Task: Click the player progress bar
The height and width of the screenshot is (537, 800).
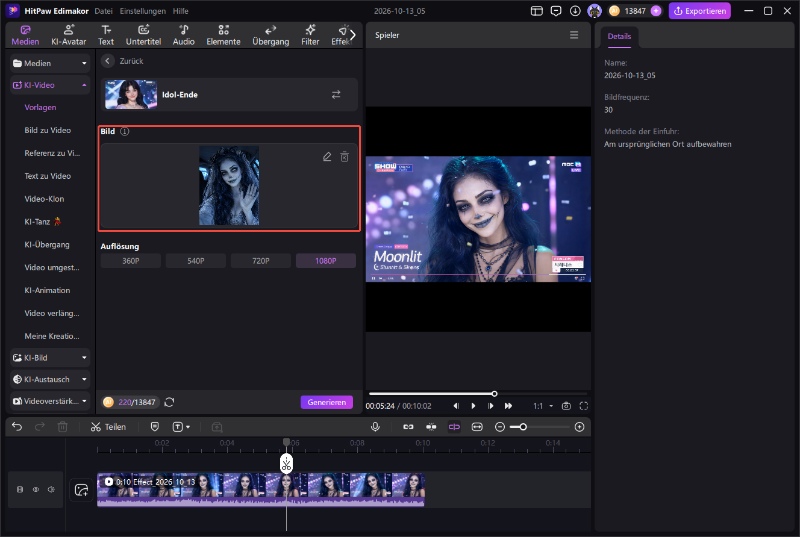Action: [478, 394]
